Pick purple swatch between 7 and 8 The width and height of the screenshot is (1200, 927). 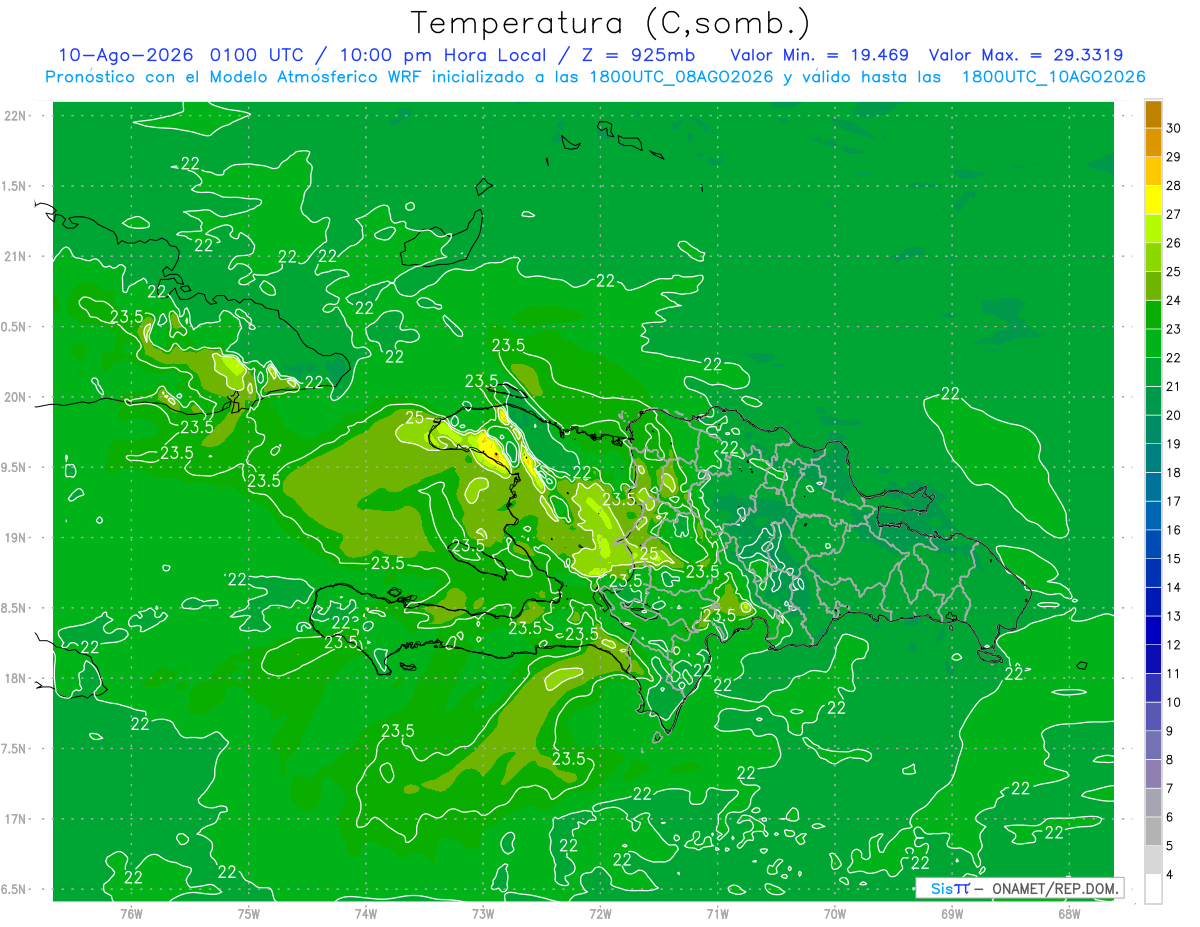(1153, 774)
